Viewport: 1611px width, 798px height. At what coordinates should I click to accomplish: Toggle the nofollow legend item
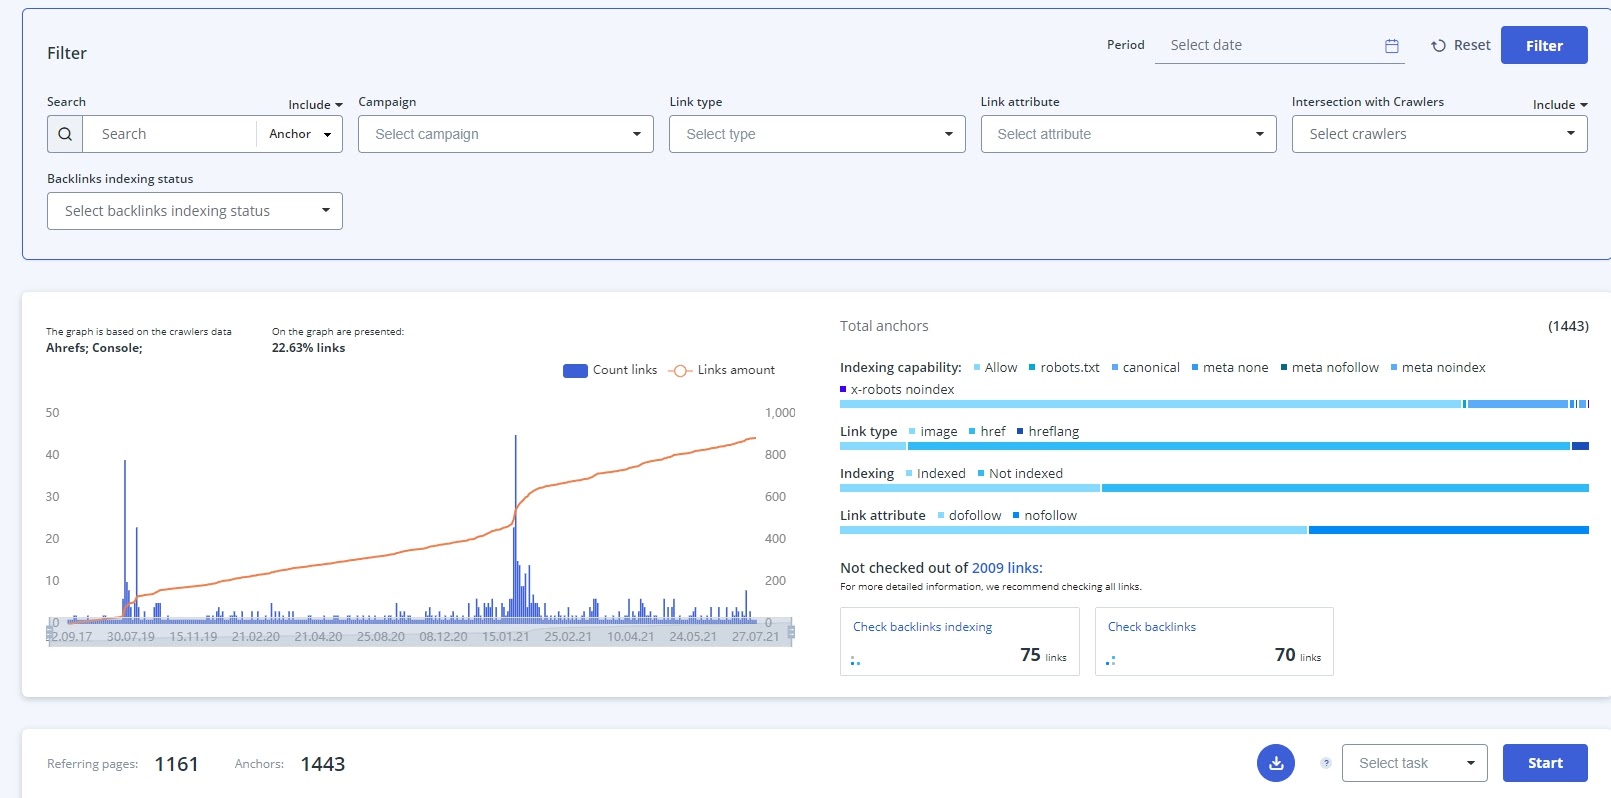coord(1044,516)
